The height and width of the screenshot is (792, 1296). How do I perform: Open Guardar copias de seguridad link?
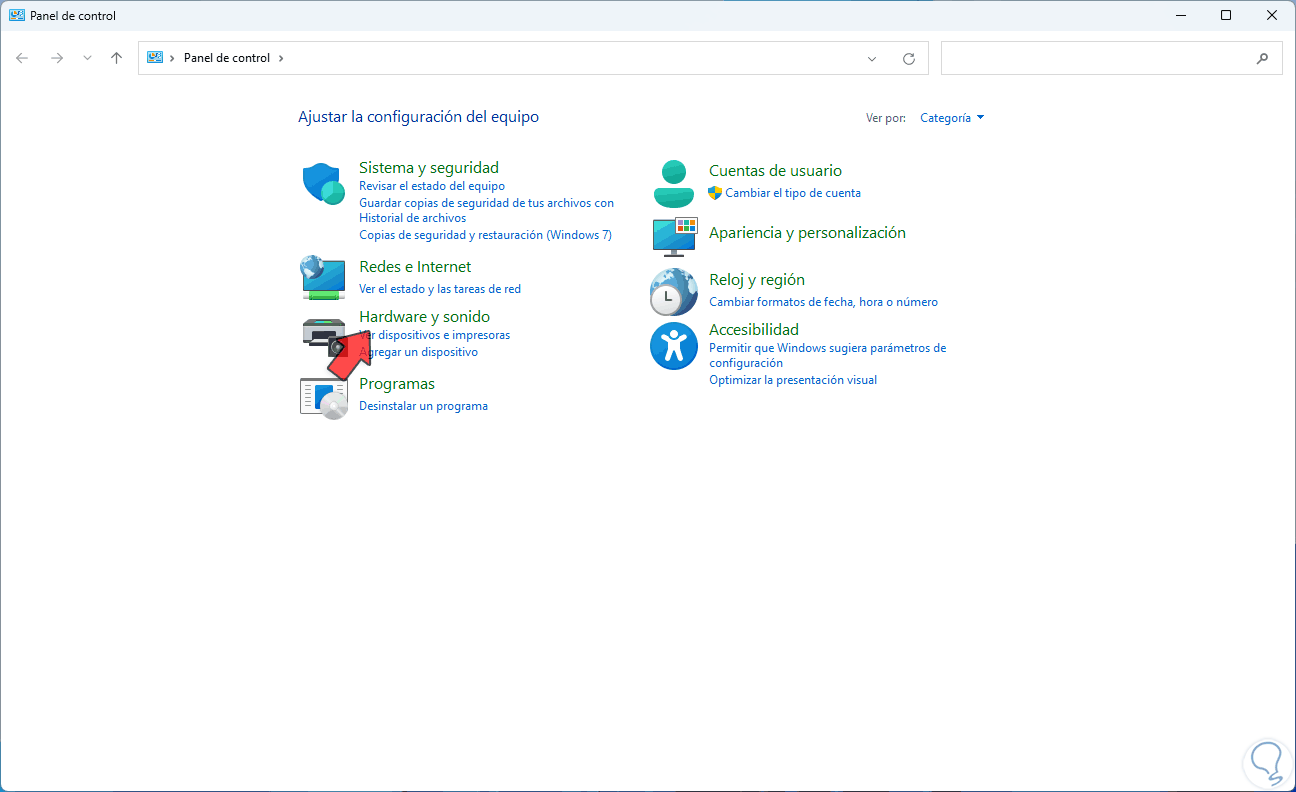(486, 210)
